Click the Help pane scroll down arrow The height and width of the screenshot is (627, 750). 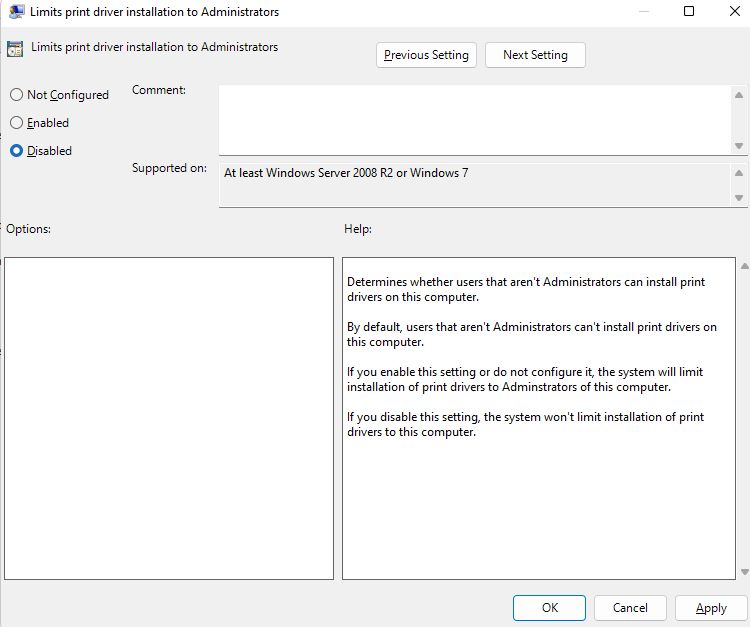(744, 572)
